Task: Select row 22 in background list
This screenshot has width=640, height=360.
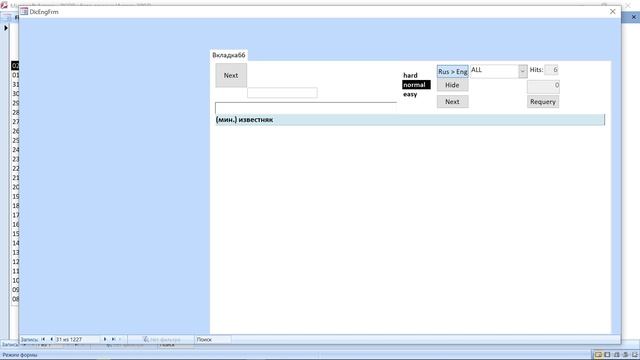Action: [15, 169]
